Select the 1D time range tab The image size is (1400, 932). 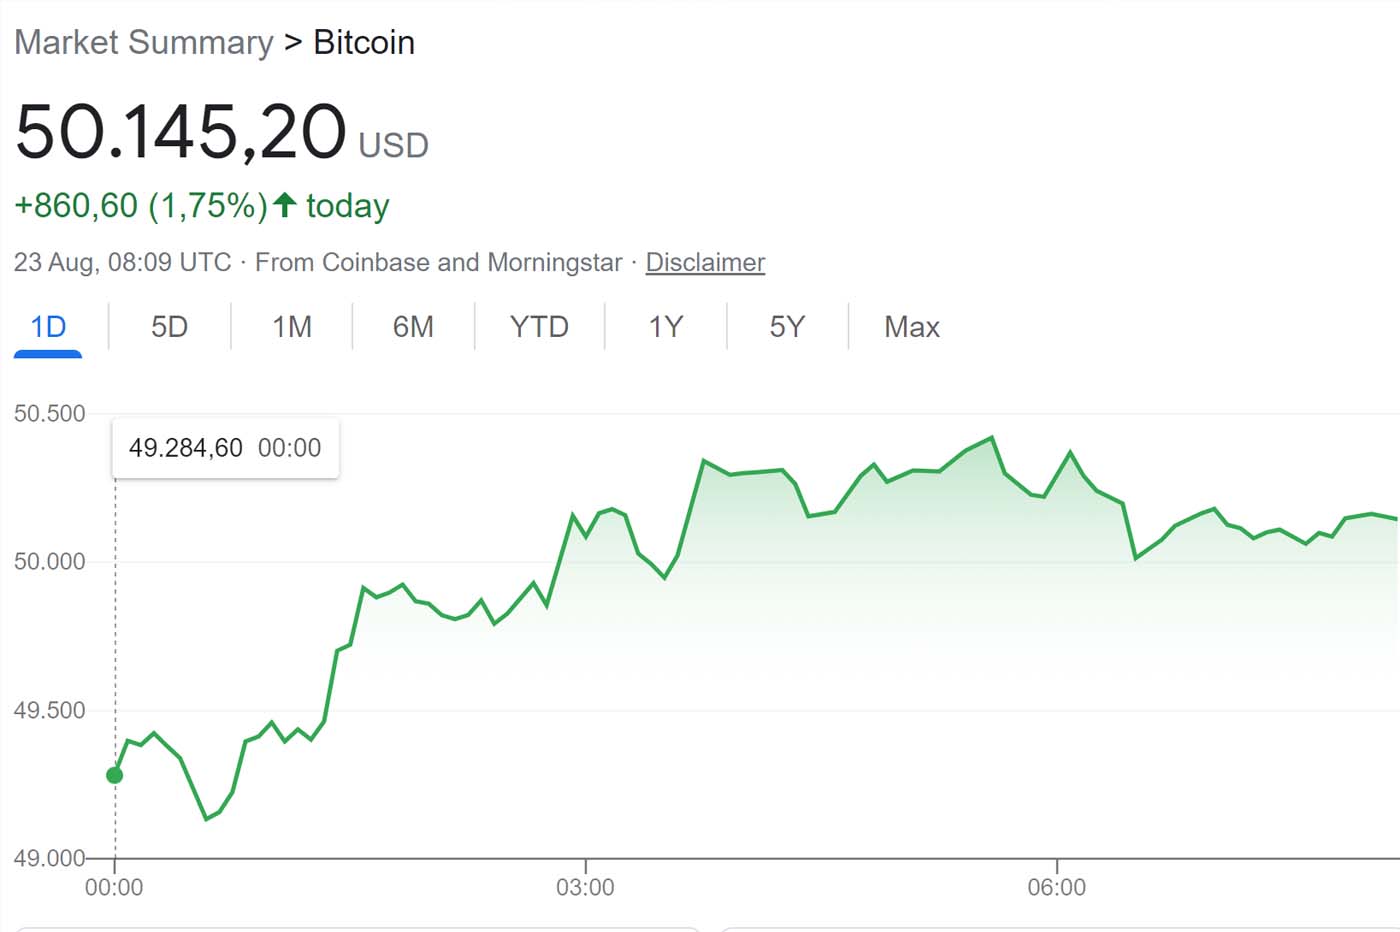click(x=48, y=327)
